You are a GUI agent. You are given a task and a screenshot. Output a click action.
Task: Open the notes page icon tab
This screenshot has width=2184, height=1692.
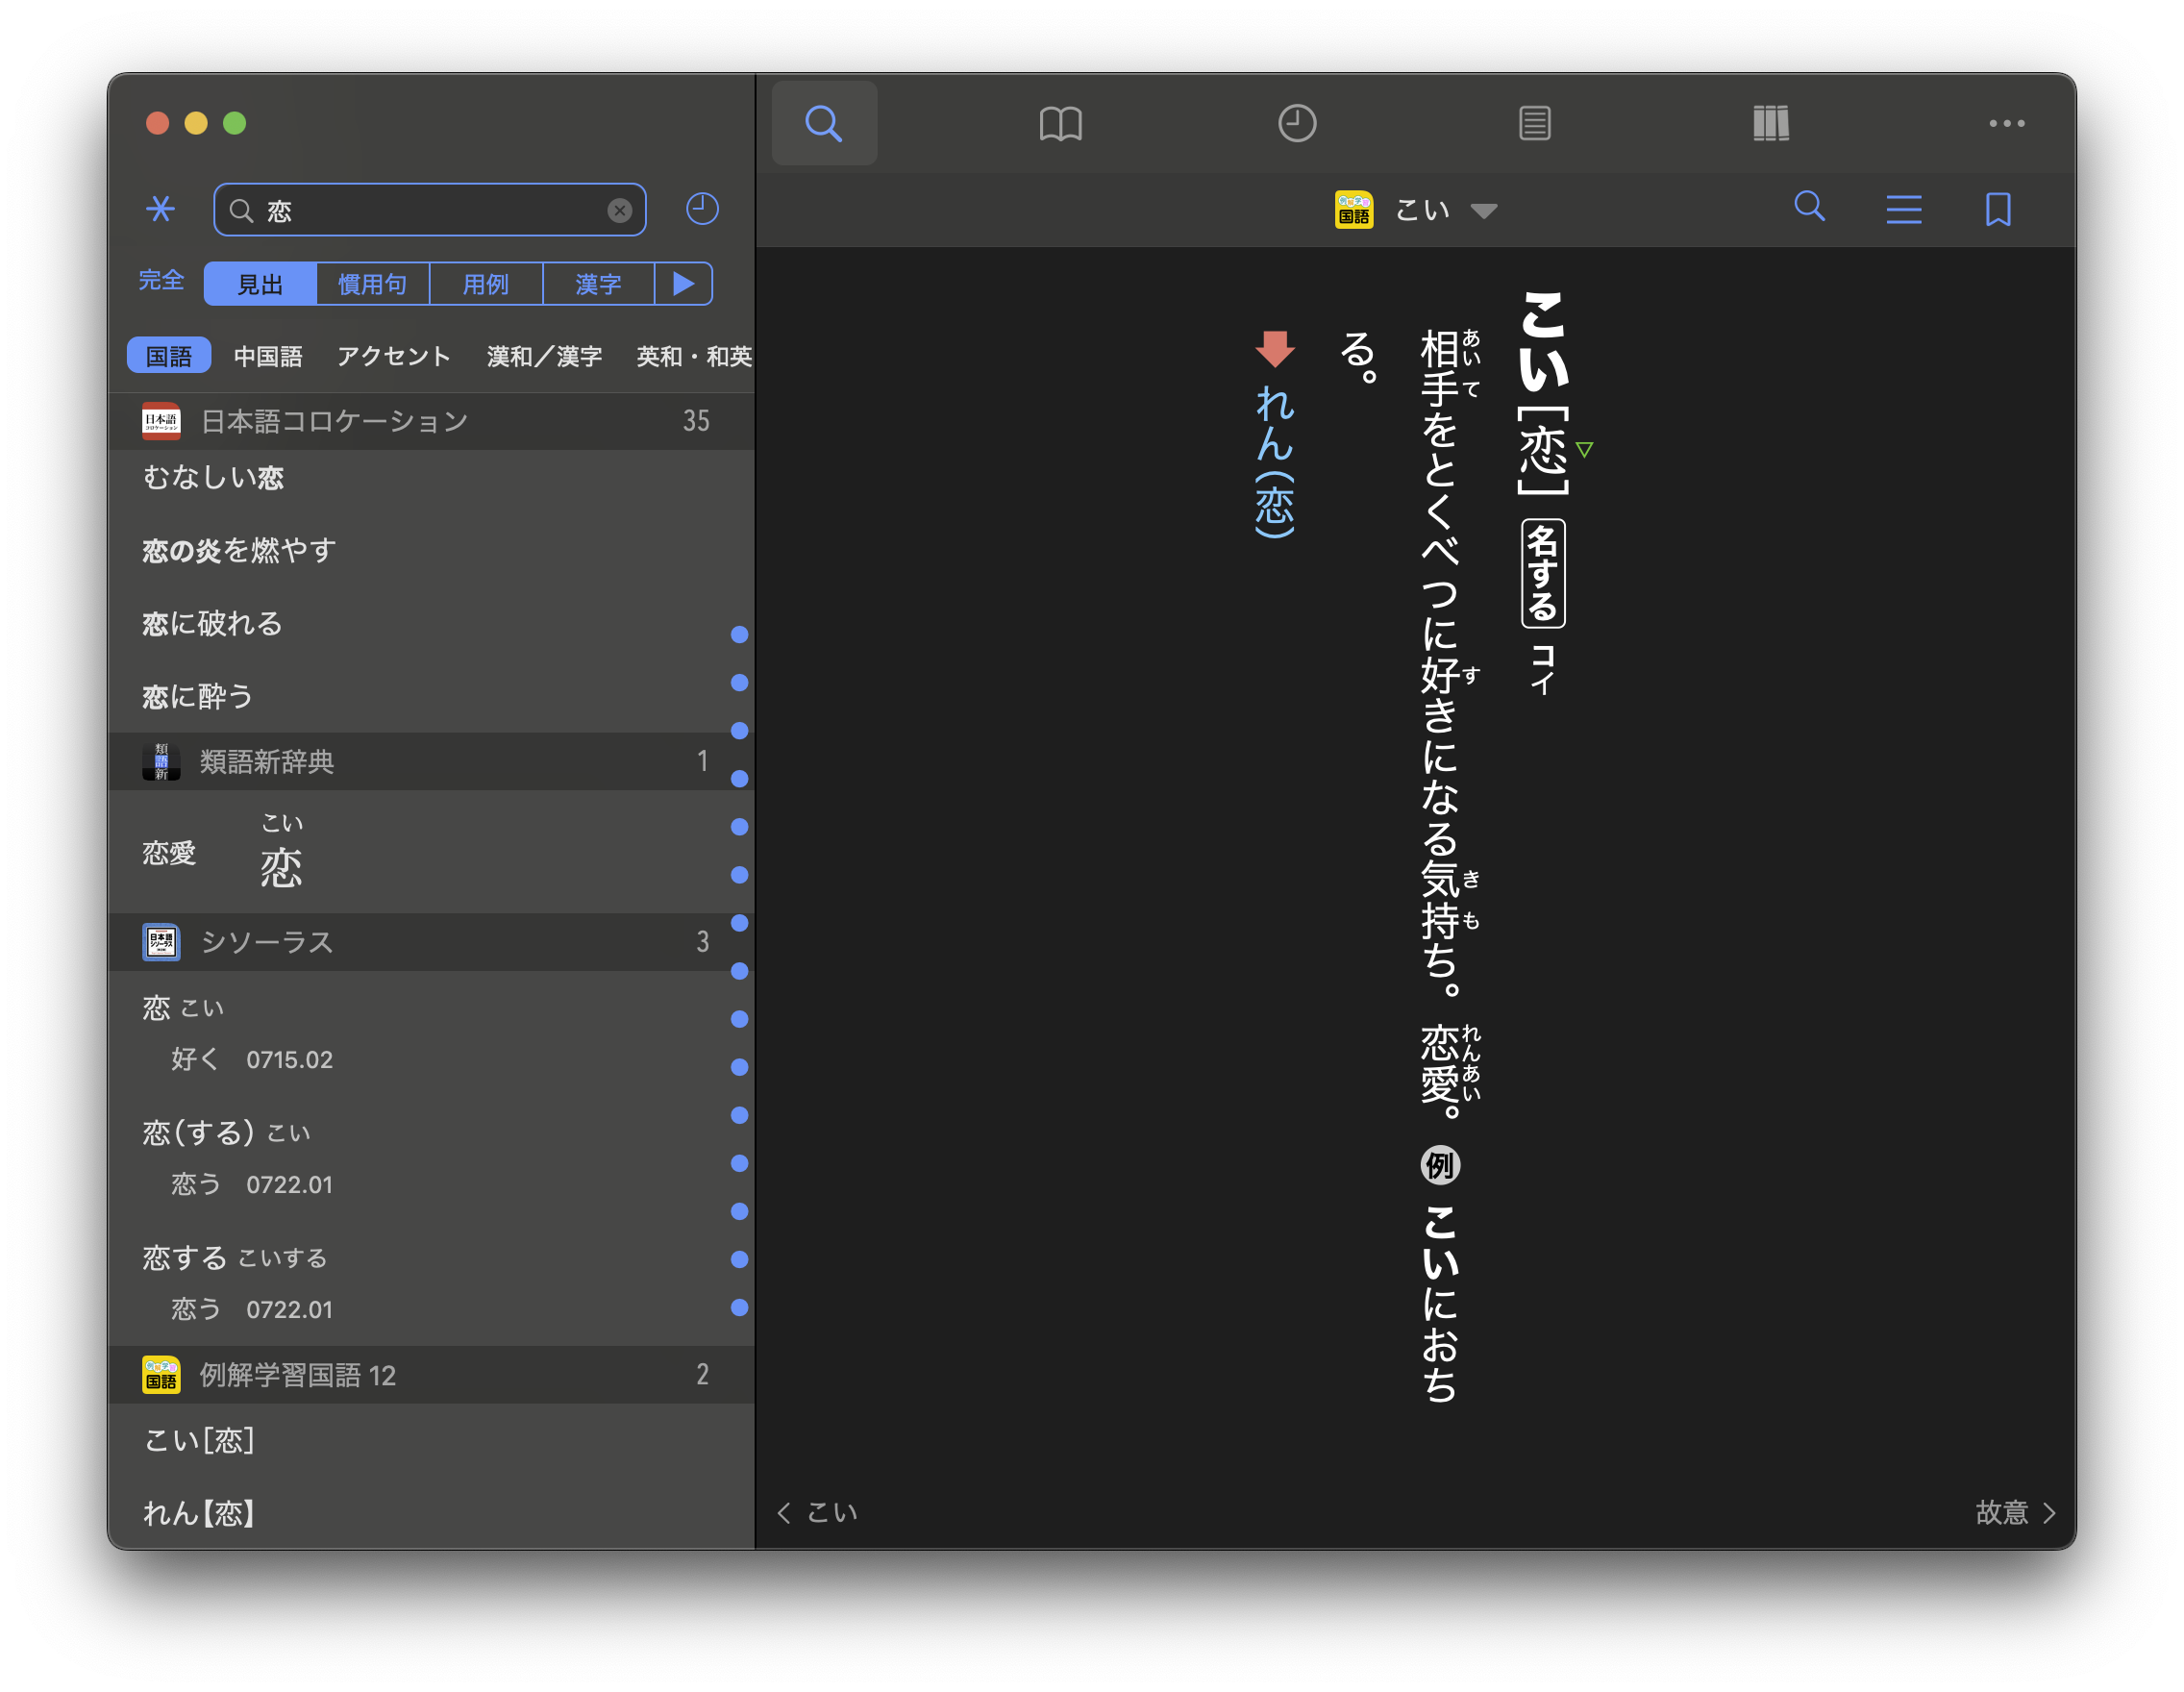(1534, 123)
